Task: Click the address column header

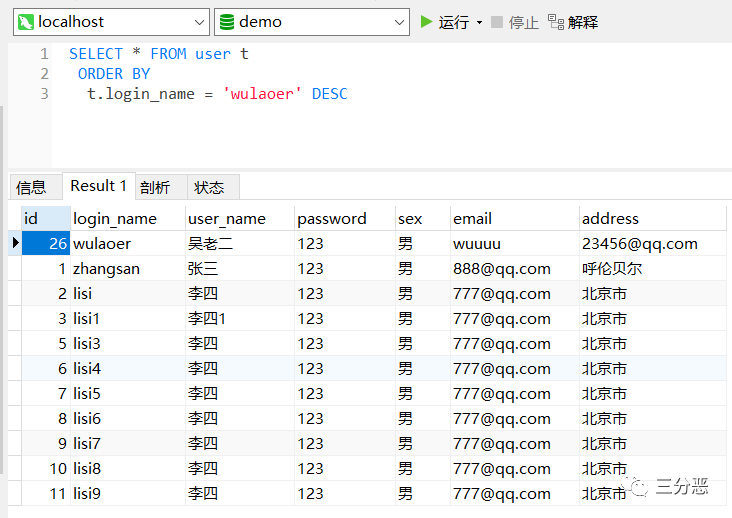Action: pyautogui.click(x=610, y=218)
